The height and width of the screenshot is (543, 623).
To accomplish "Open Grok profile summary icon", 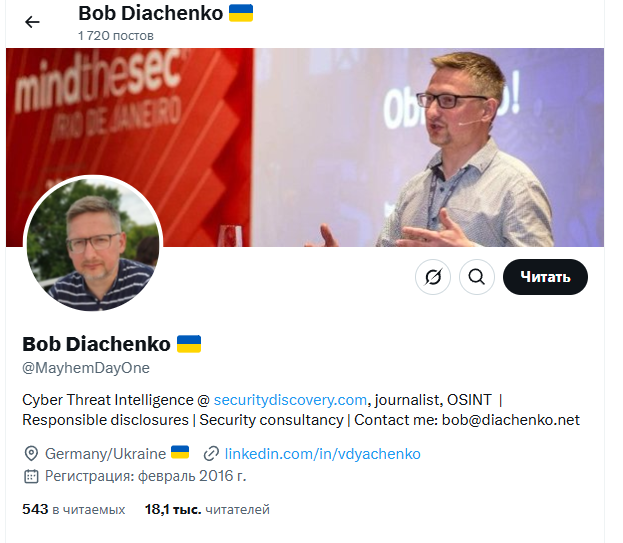I will [x=433, y=277].
